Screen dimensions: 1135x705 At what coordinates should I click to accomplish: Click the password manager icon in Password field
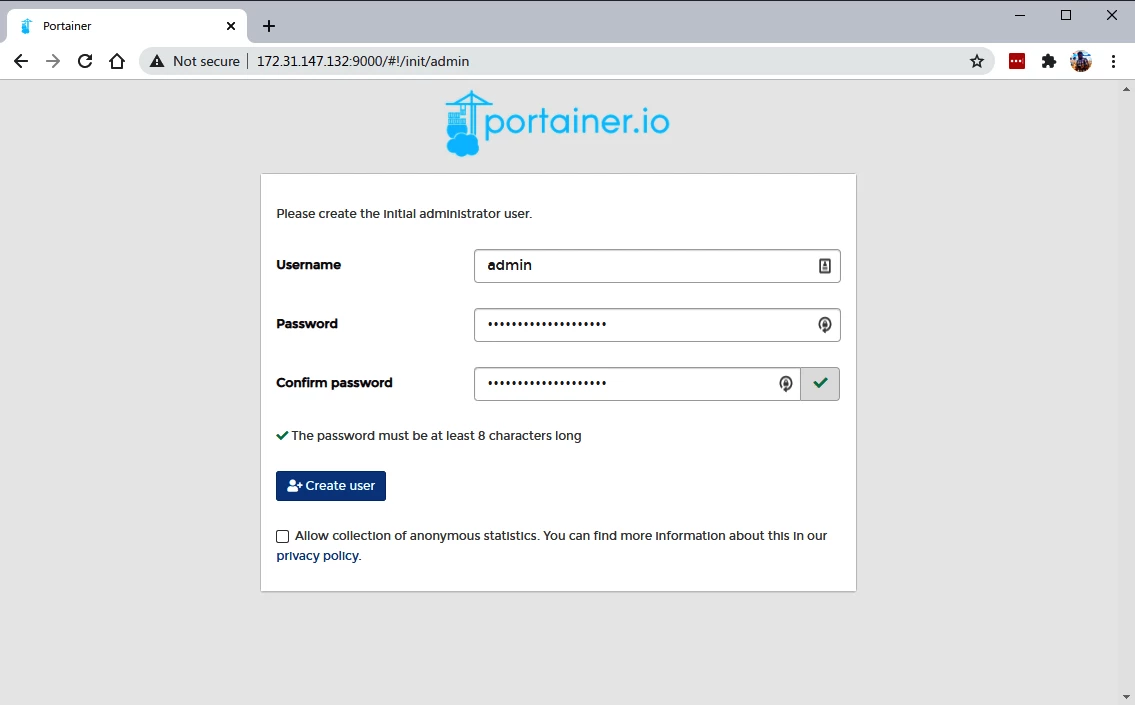coord(824,325)
